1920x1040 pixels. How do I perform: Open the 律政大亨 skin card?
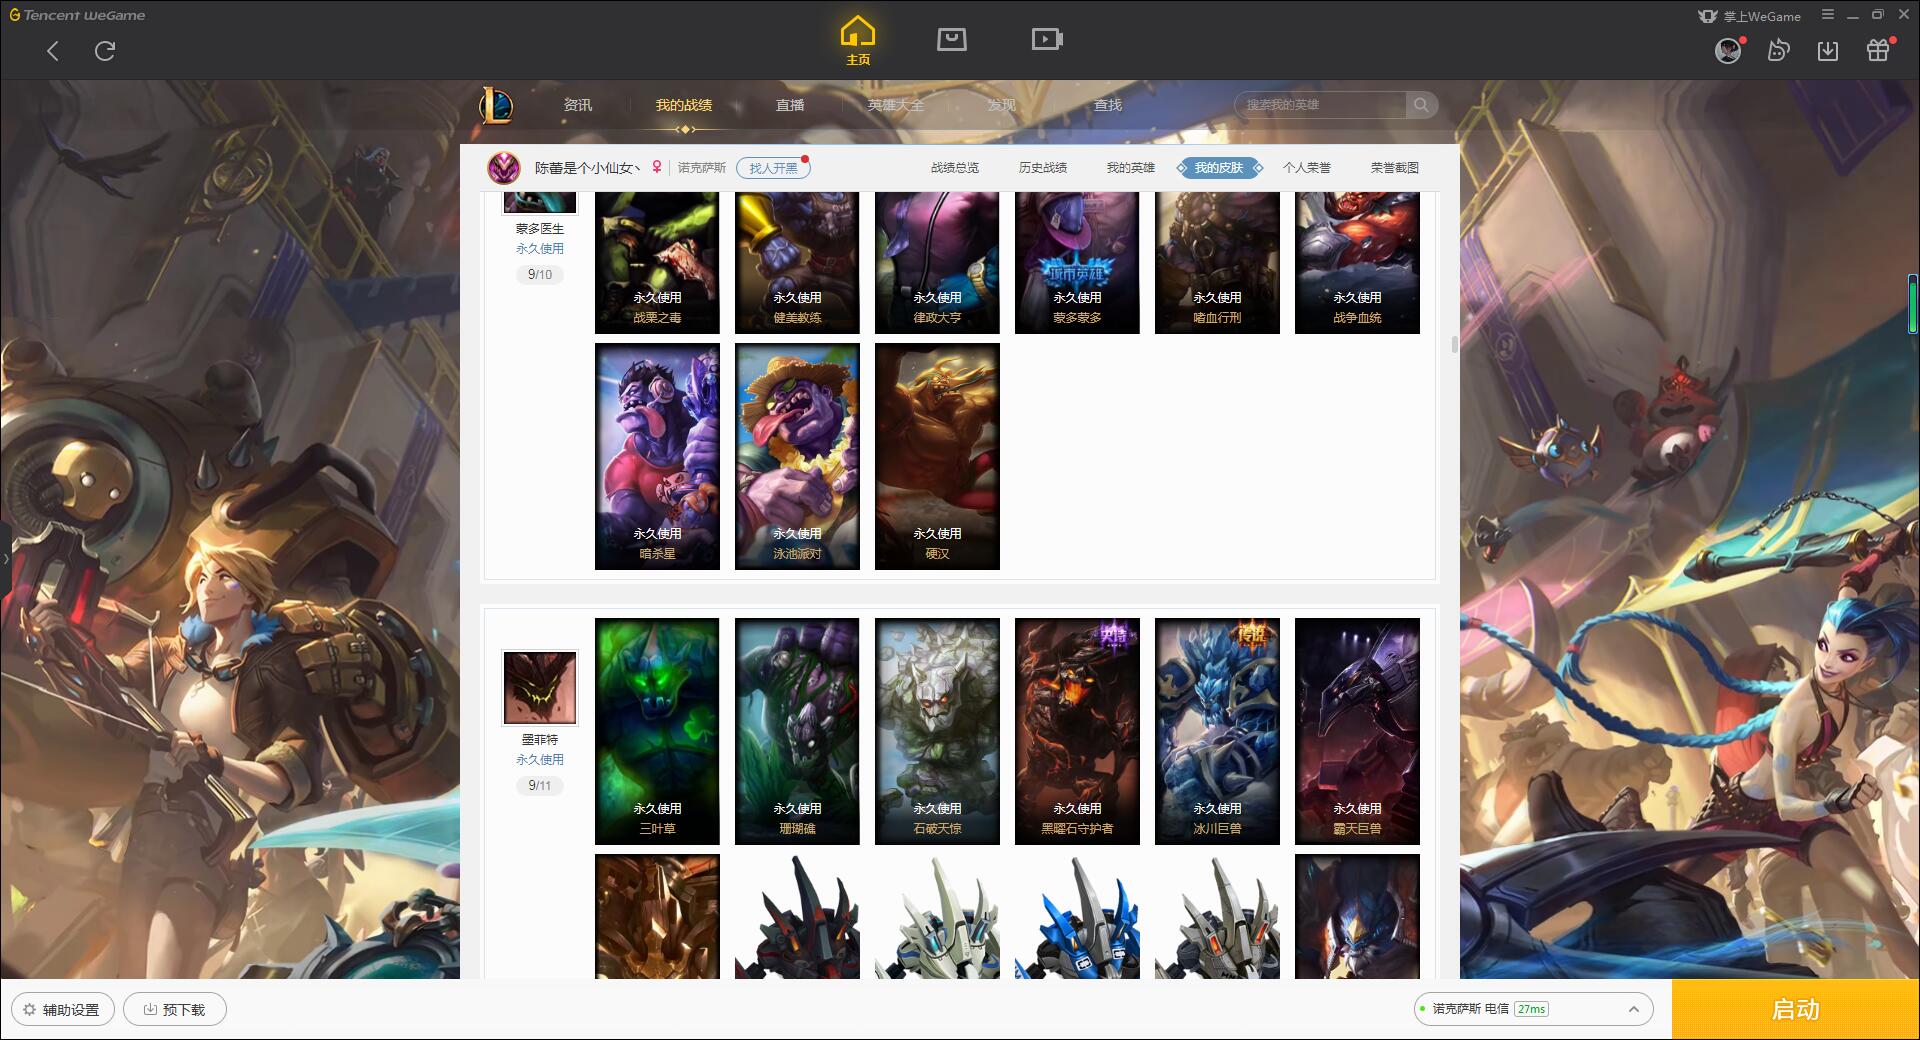click(937, 262)
